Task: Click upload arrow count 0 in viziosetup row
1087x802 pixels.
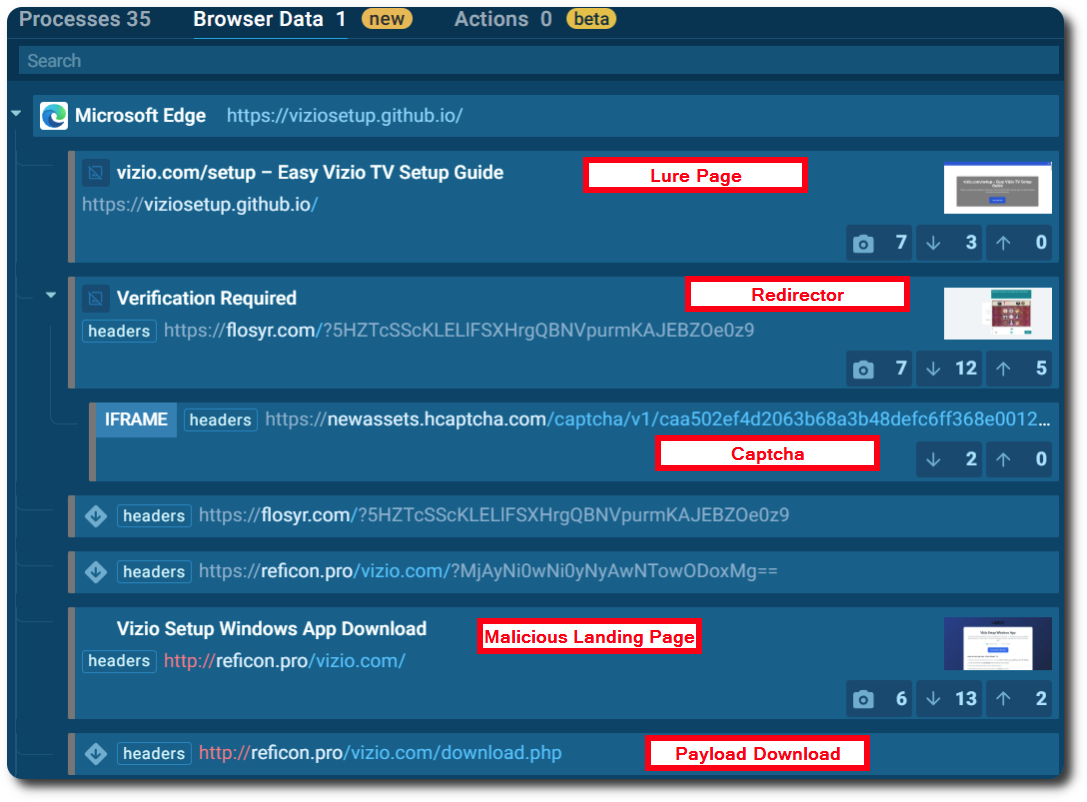Action: (1020, 243)
